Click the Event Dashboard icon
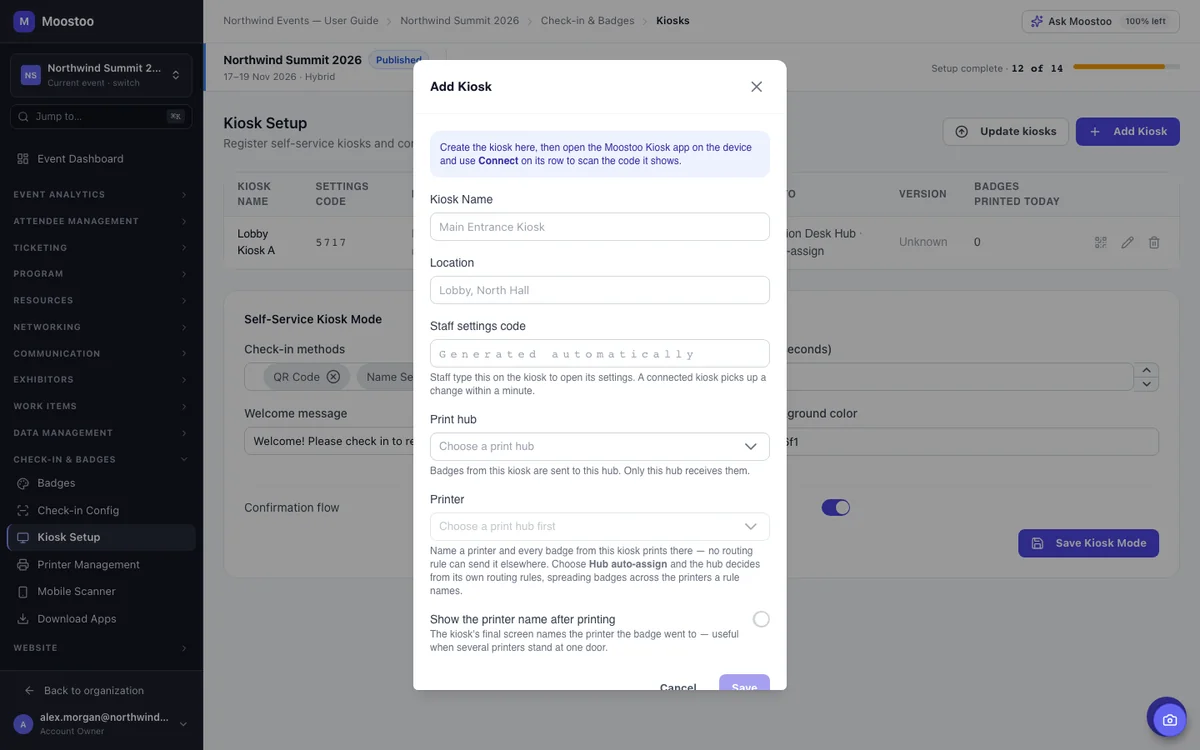 click(23, 159)
